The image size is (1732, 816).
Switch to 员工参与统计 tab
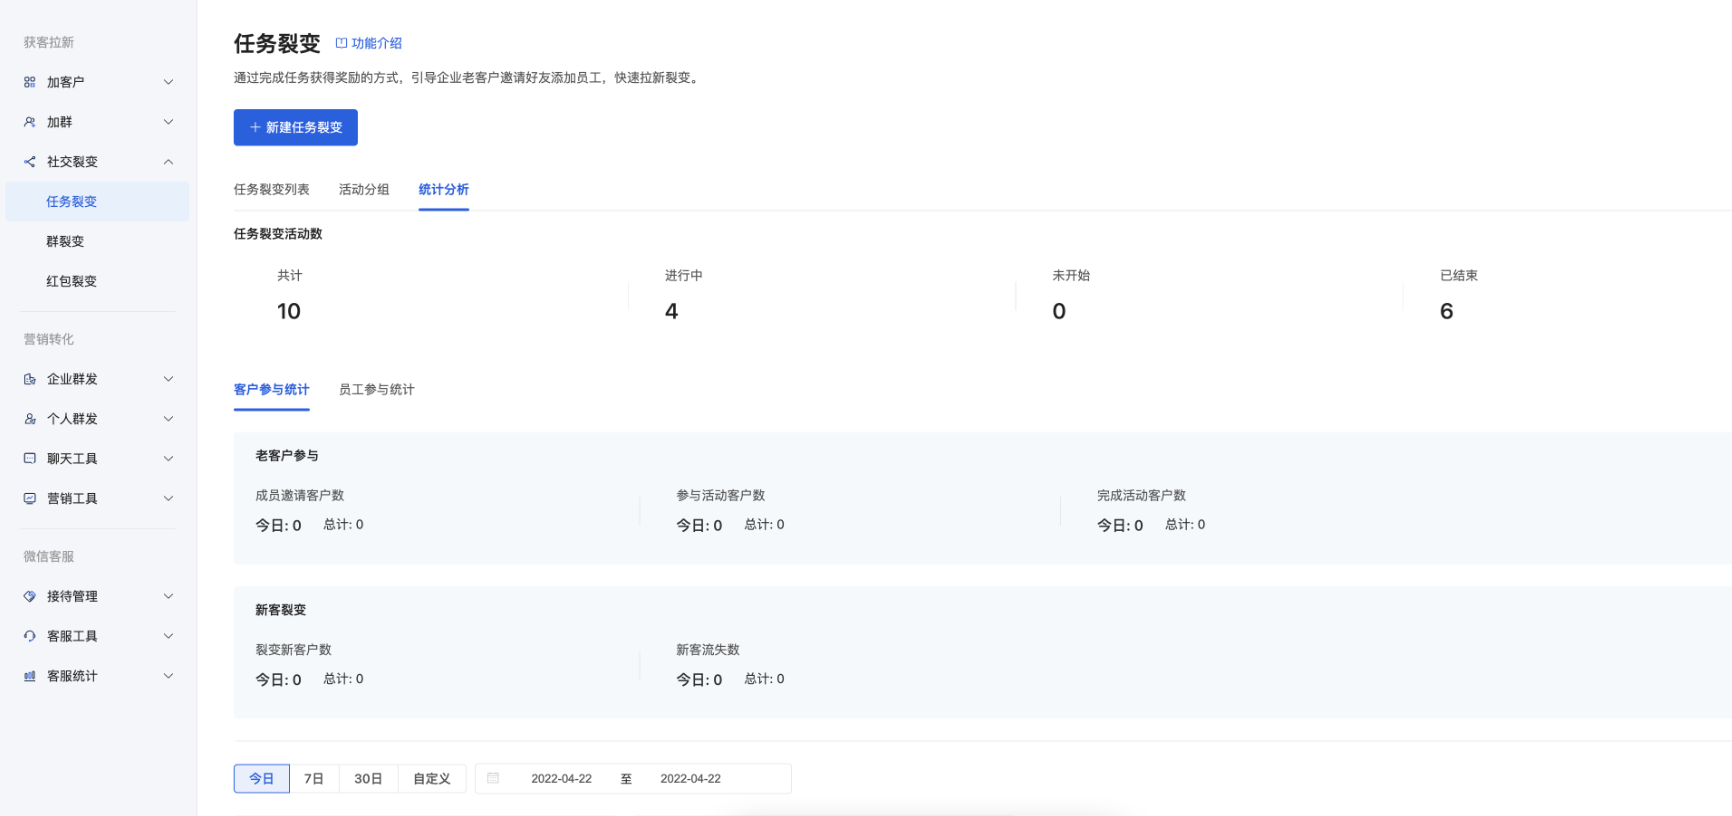(x=377, y=389)
